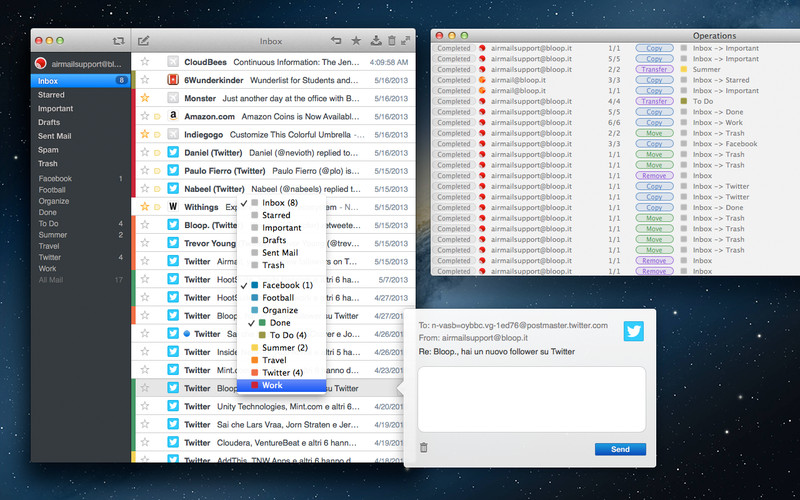Viewport: 800px width, 500px height.
Task: Click the Amazon.com sender icon
Action: (173, 116)
